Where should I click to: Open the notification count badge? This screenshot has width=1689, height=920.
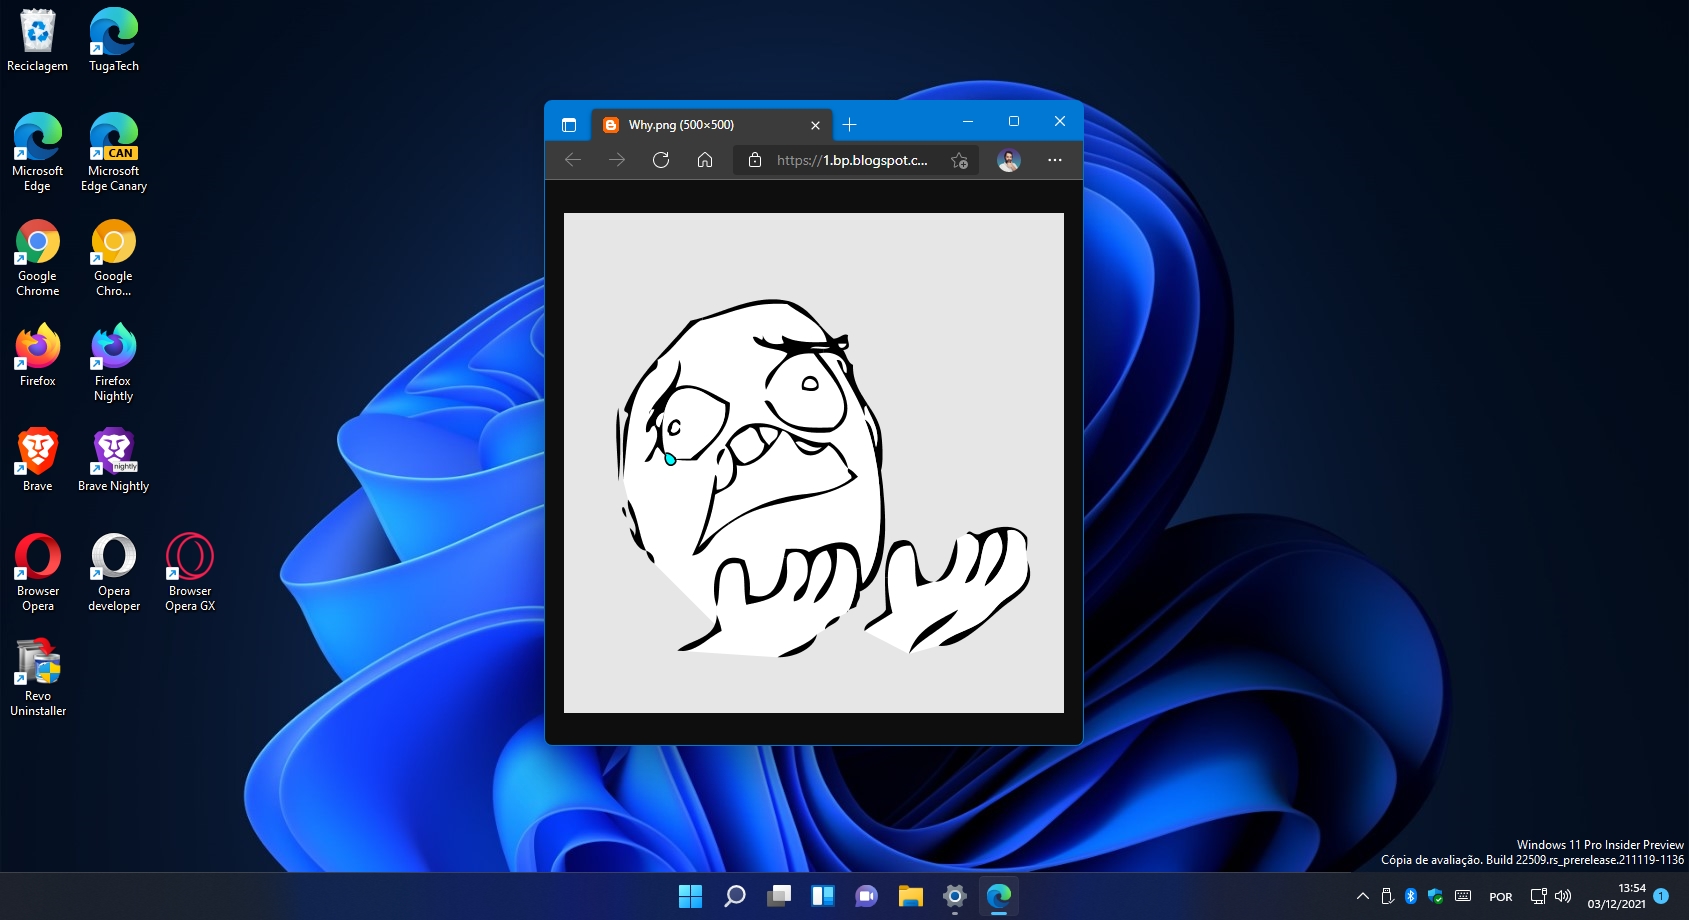1661,896
